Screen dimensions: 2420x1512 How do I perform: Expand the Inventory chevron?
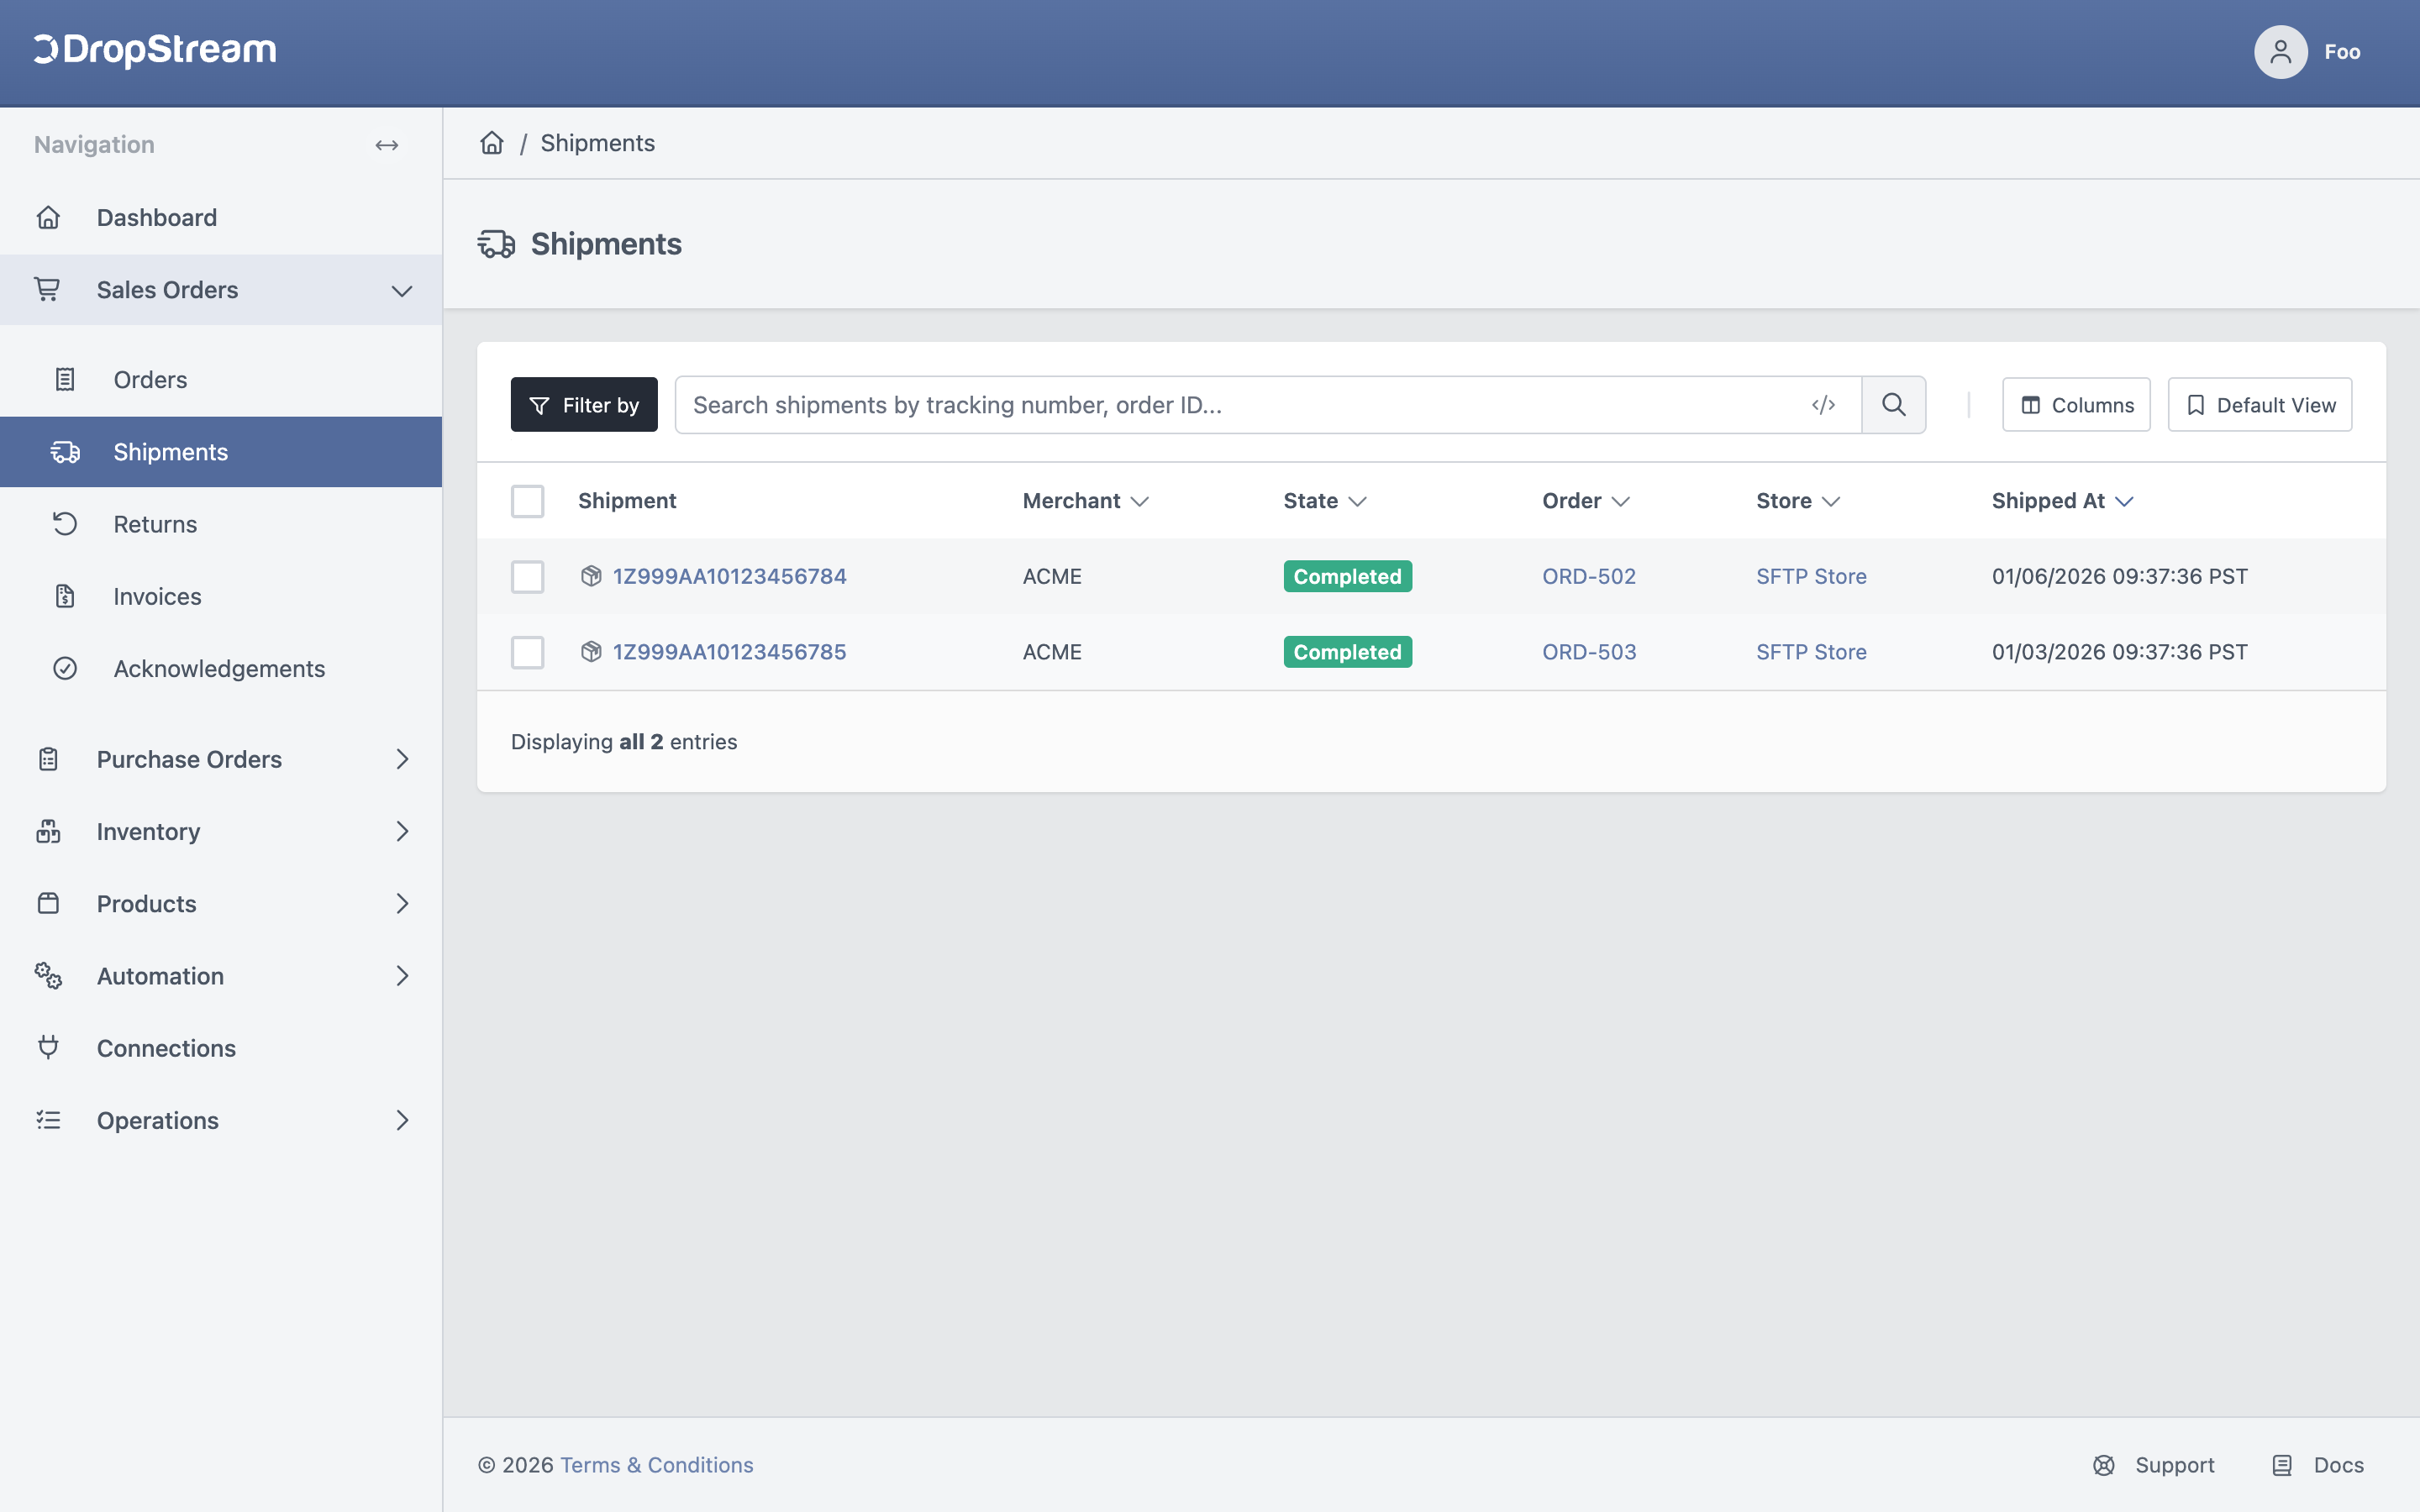402,831
